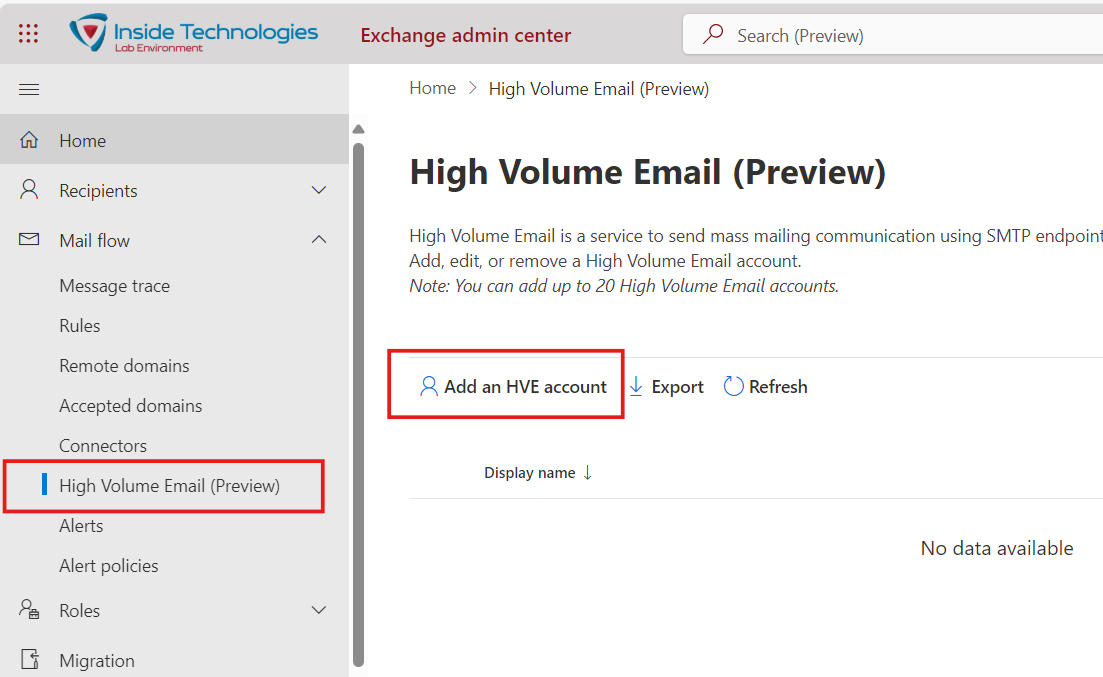
Task: Open Rules under Mail flow
Action: (x=79, y=326)
